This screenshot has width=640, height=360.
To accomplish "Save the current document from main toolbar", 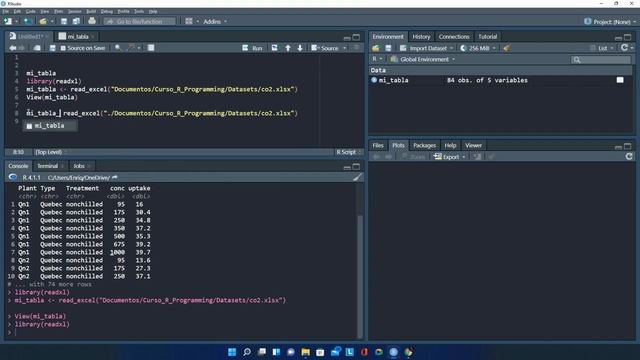I will click(64, 21).
